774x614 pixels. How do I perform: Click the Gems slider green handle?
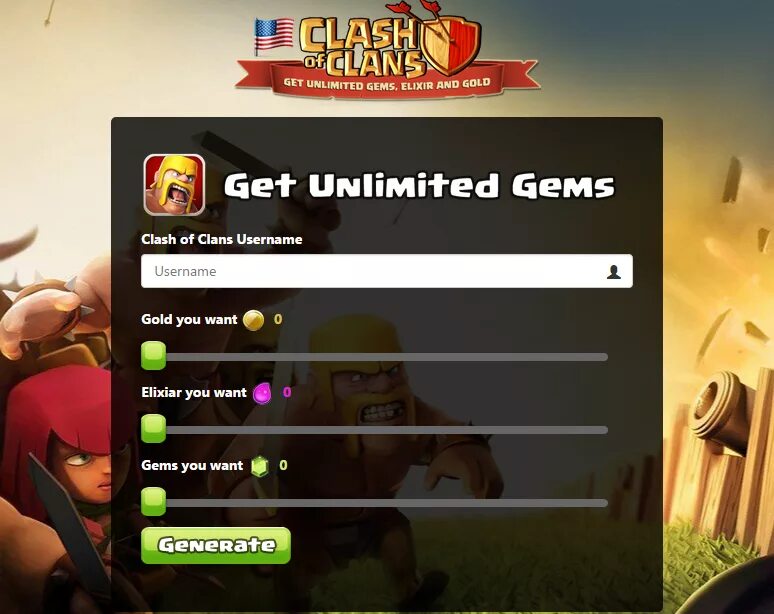[x=154, y=501]
